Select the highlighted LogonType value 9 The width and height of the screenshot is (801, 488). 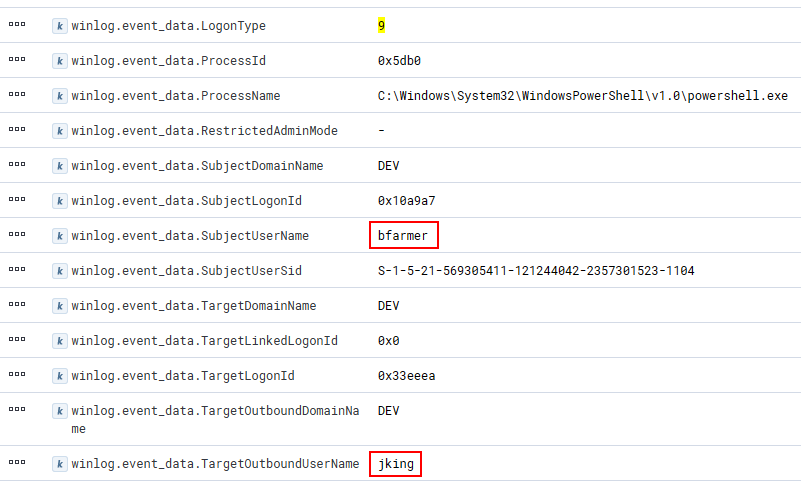[382, 26]
